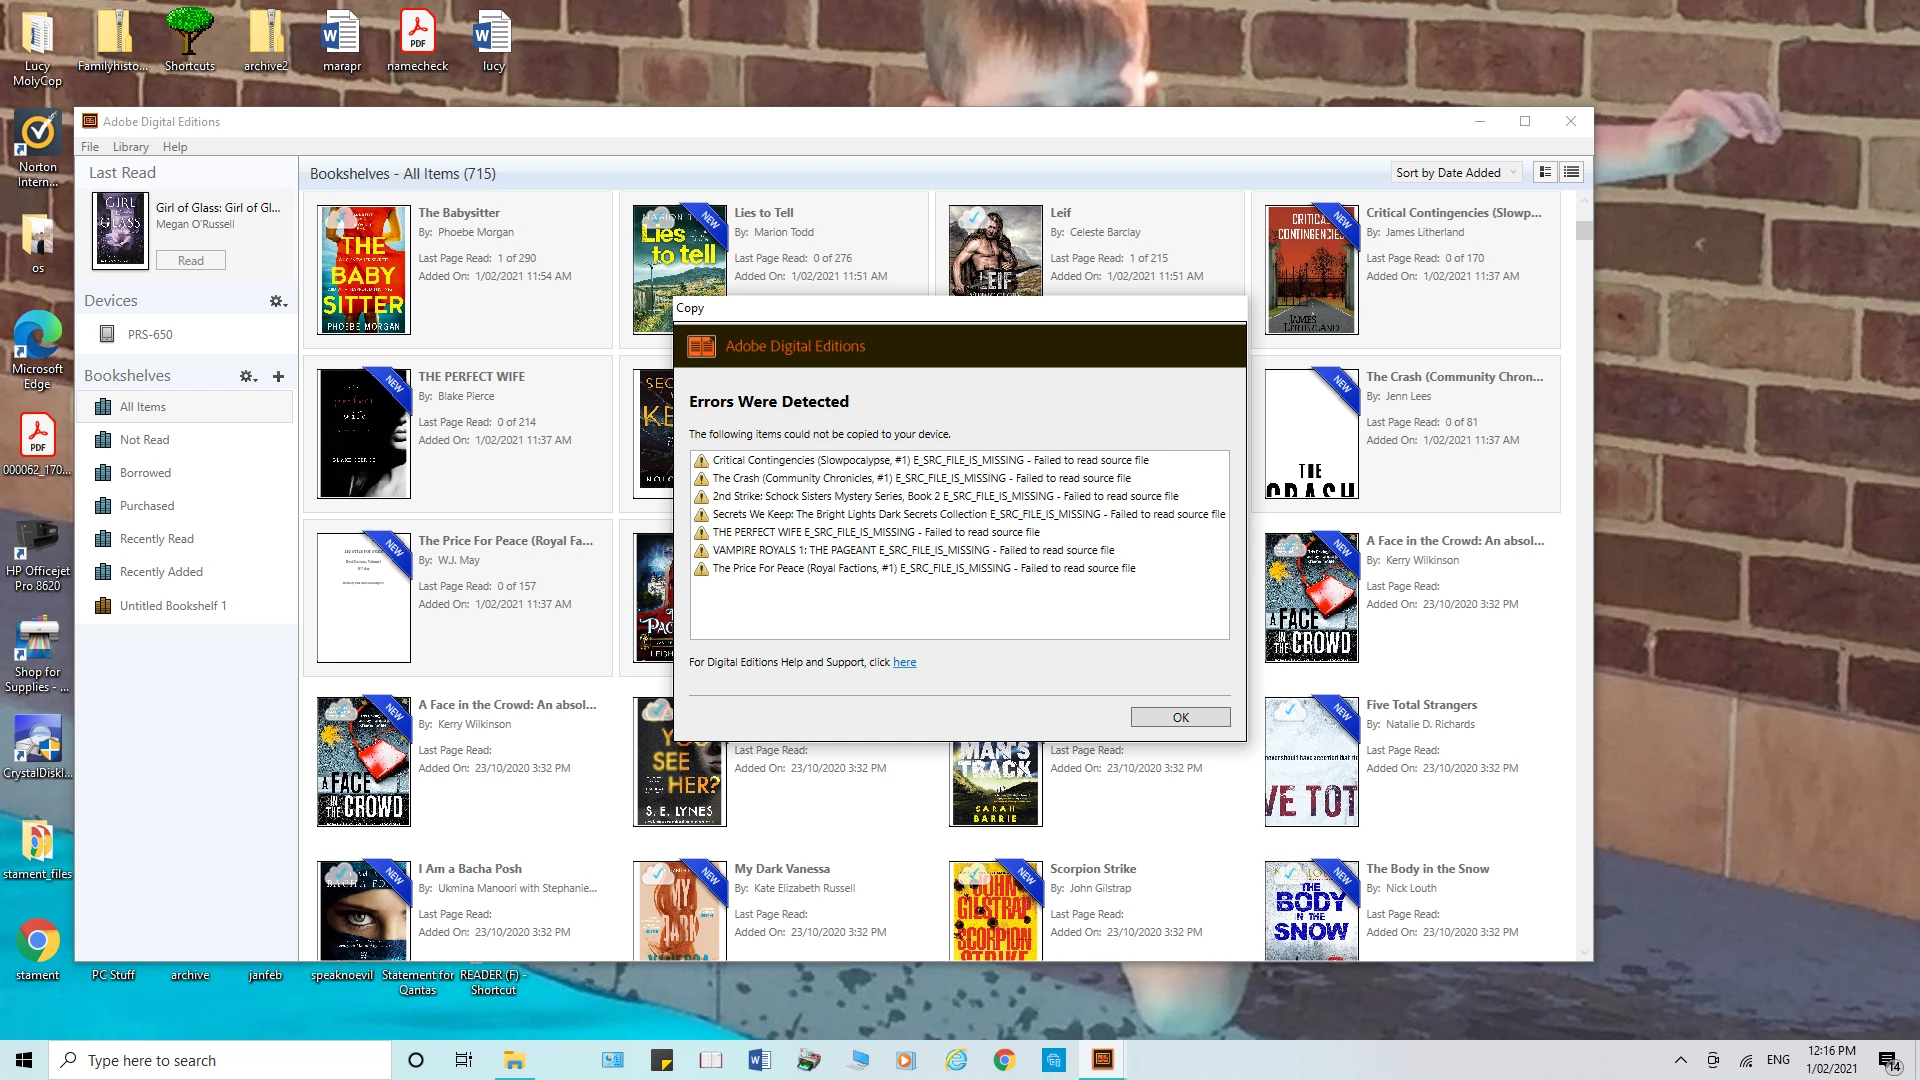Select the Borrowed bookshelf icon

[102, 473]
